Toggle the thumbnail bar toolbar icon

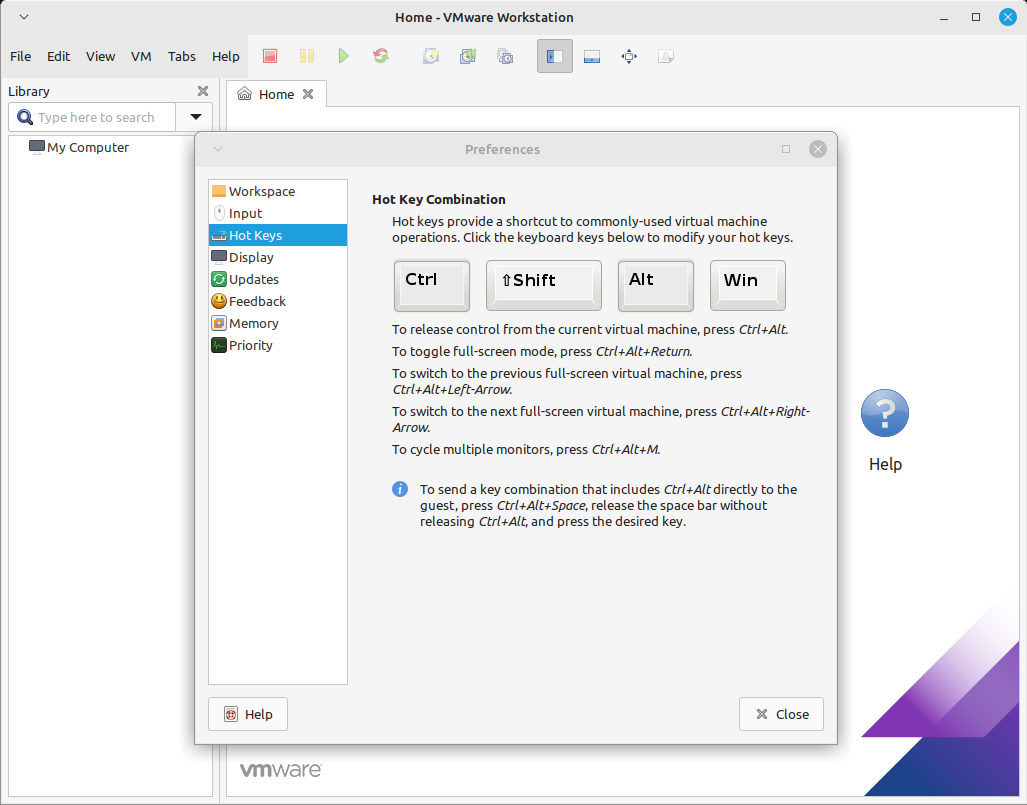[x=592, y=56]
